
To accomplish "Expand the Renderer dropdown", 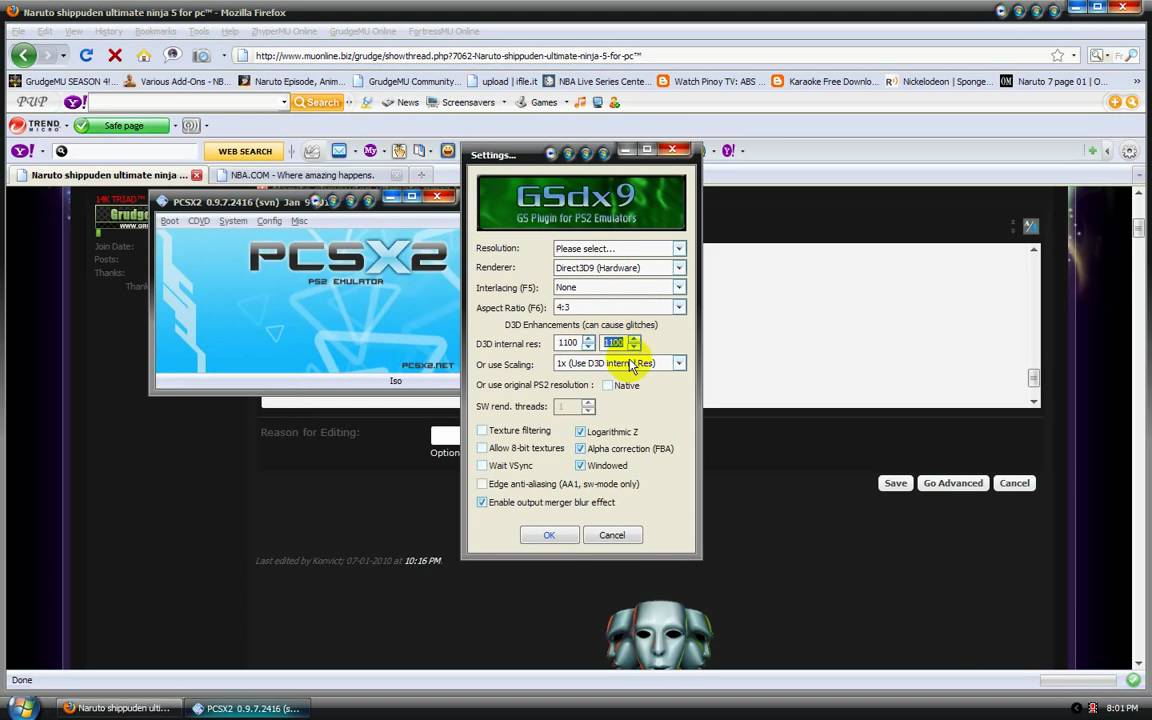I will [x=679, y=267].
